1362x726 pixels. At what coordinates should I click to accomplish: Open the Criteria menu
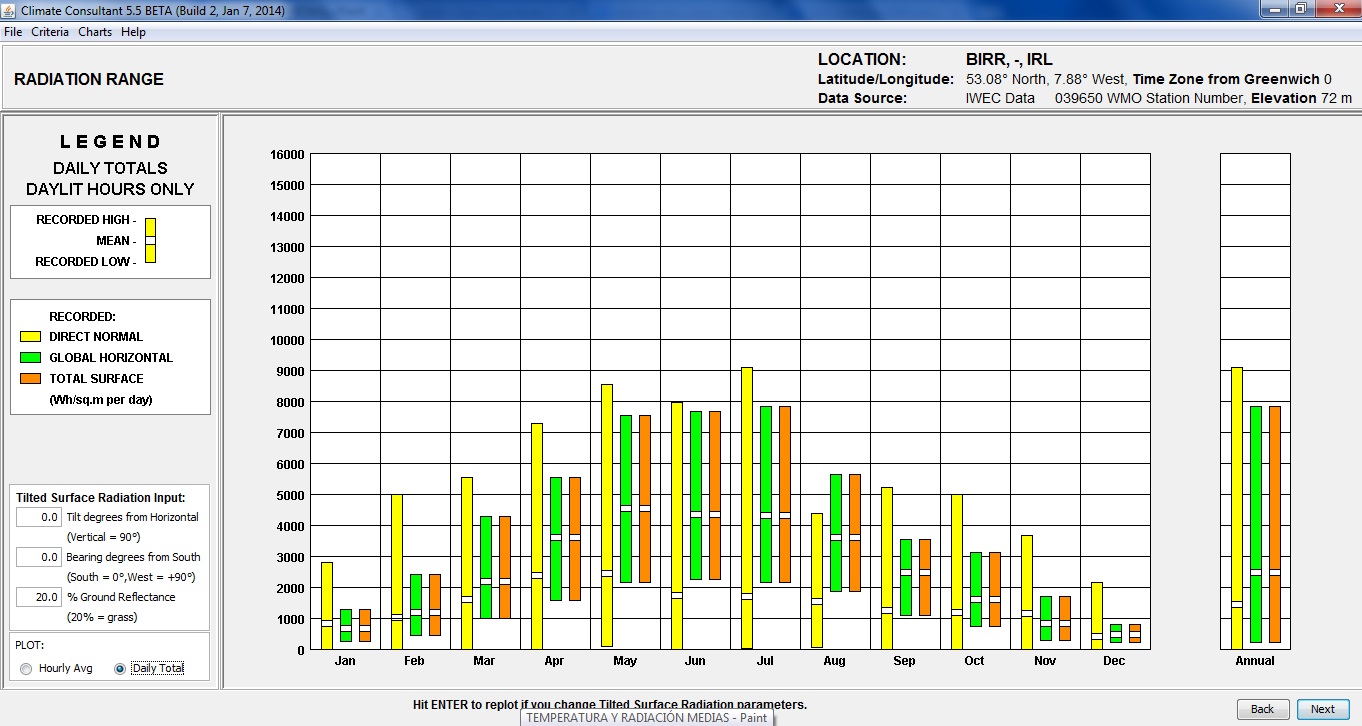(x=50, y=32)
